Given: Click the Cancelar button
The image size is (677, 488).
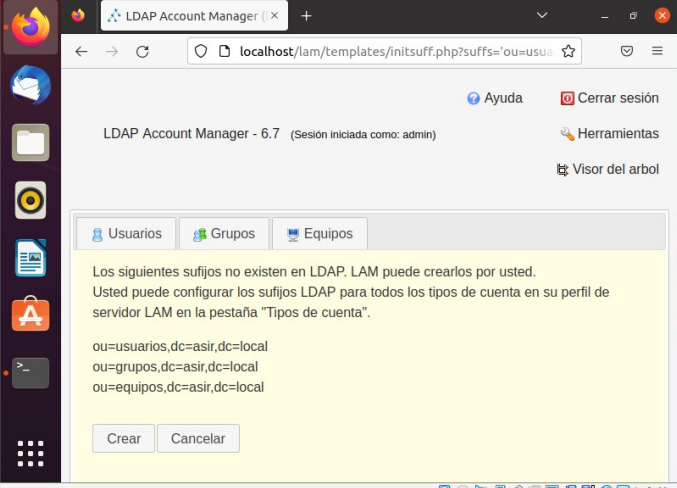Looking at the screenshot, I should click(x=198, y=438).
